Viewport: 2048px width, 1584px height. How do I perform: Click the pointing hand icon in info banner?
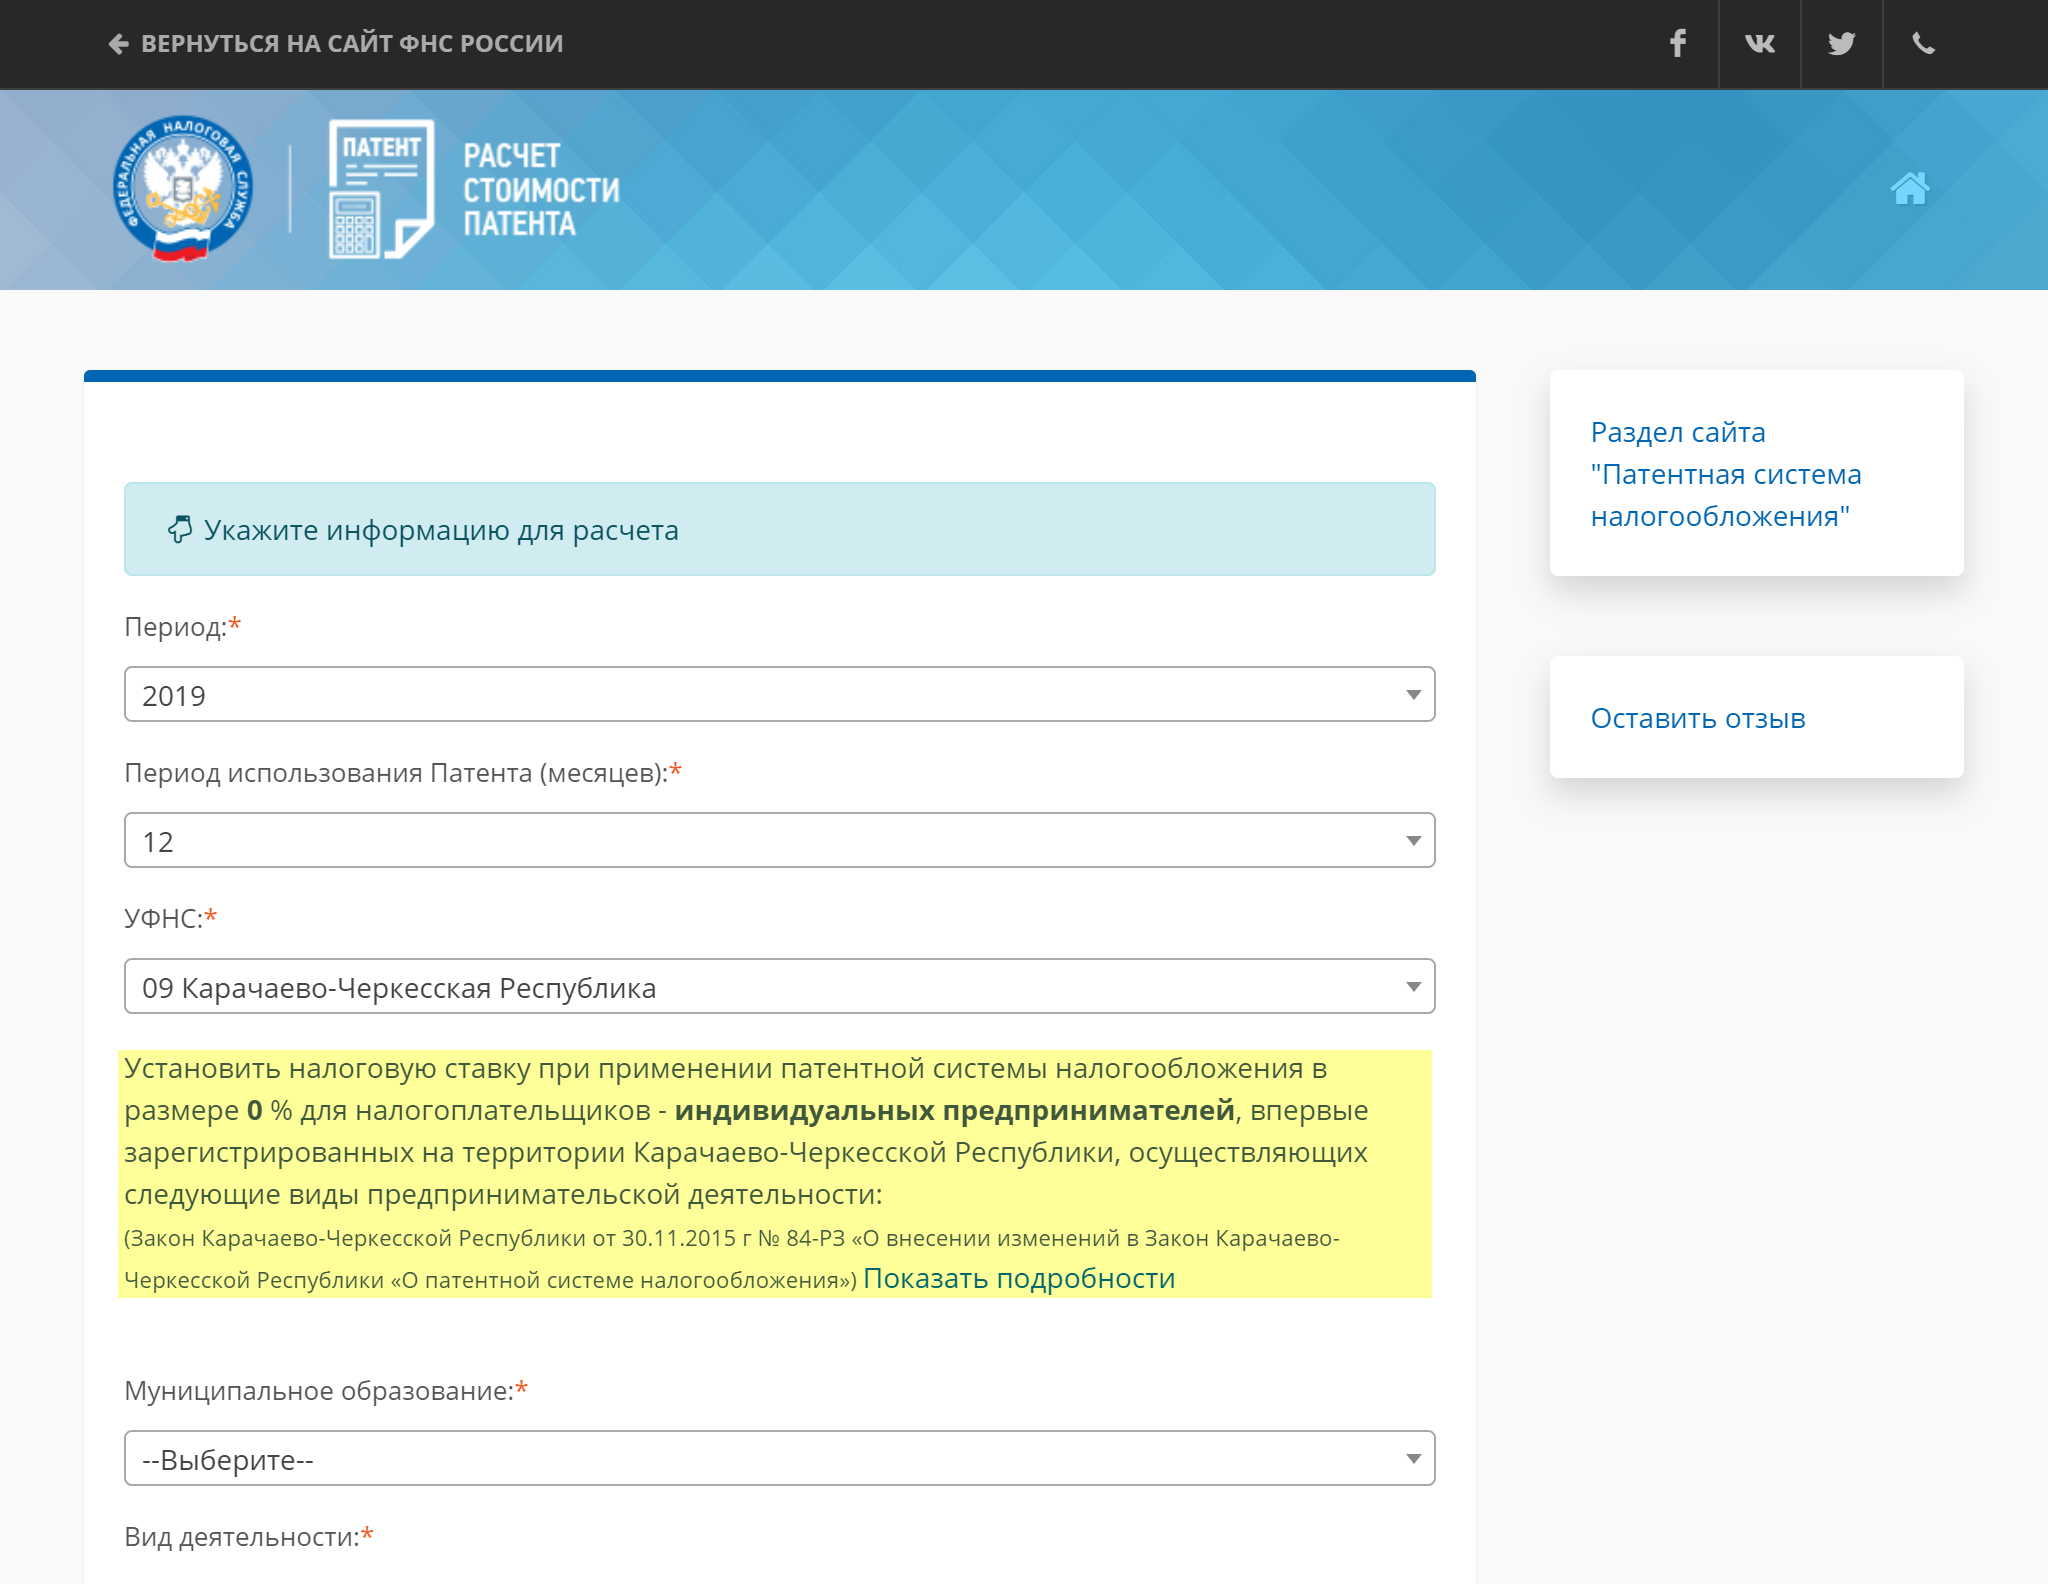click(x=179, y=529)
